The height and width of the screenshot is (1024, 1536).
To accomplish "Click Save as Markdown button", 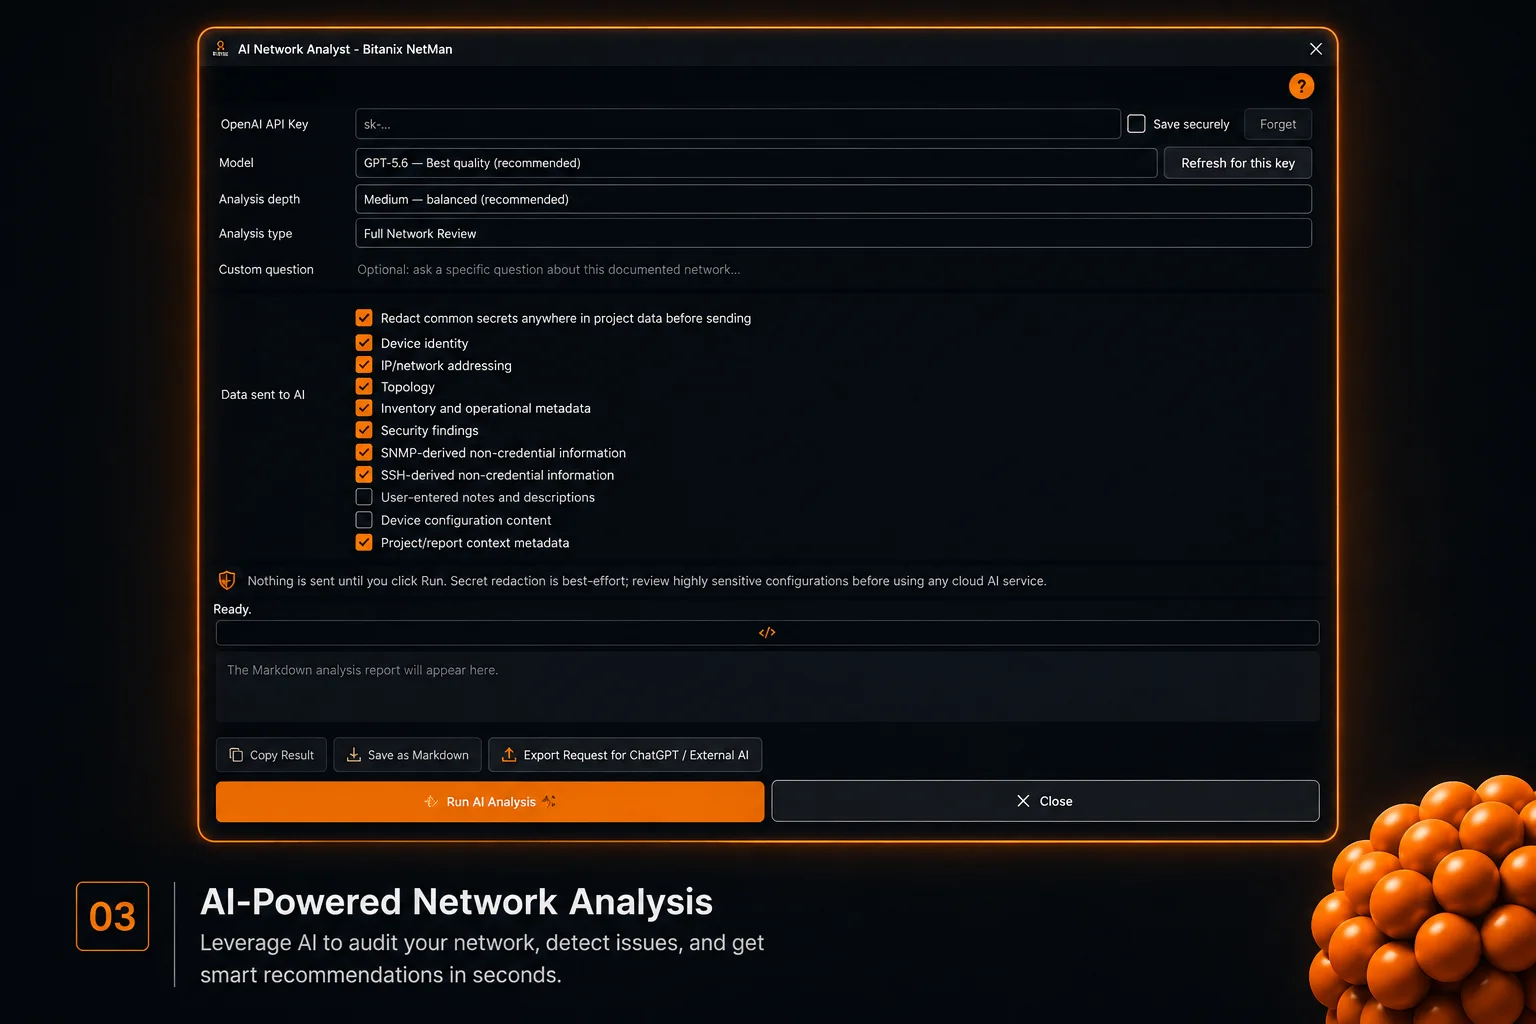I will [407, 755].
